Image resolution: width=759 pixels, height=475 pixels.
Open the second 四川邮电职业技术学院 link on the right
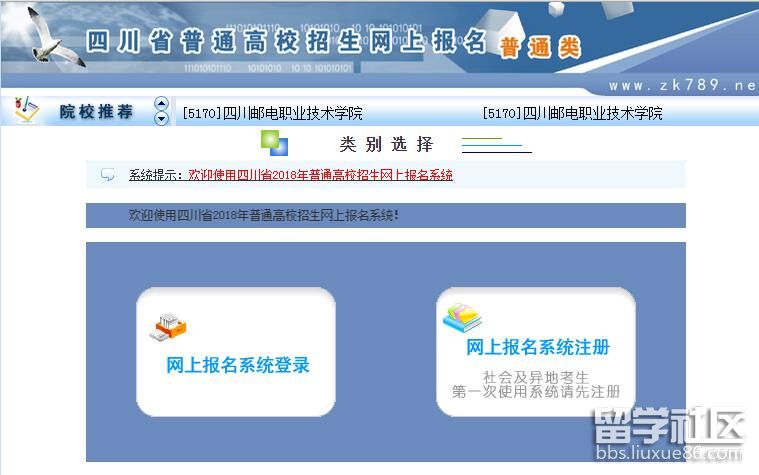pos(572,113)
